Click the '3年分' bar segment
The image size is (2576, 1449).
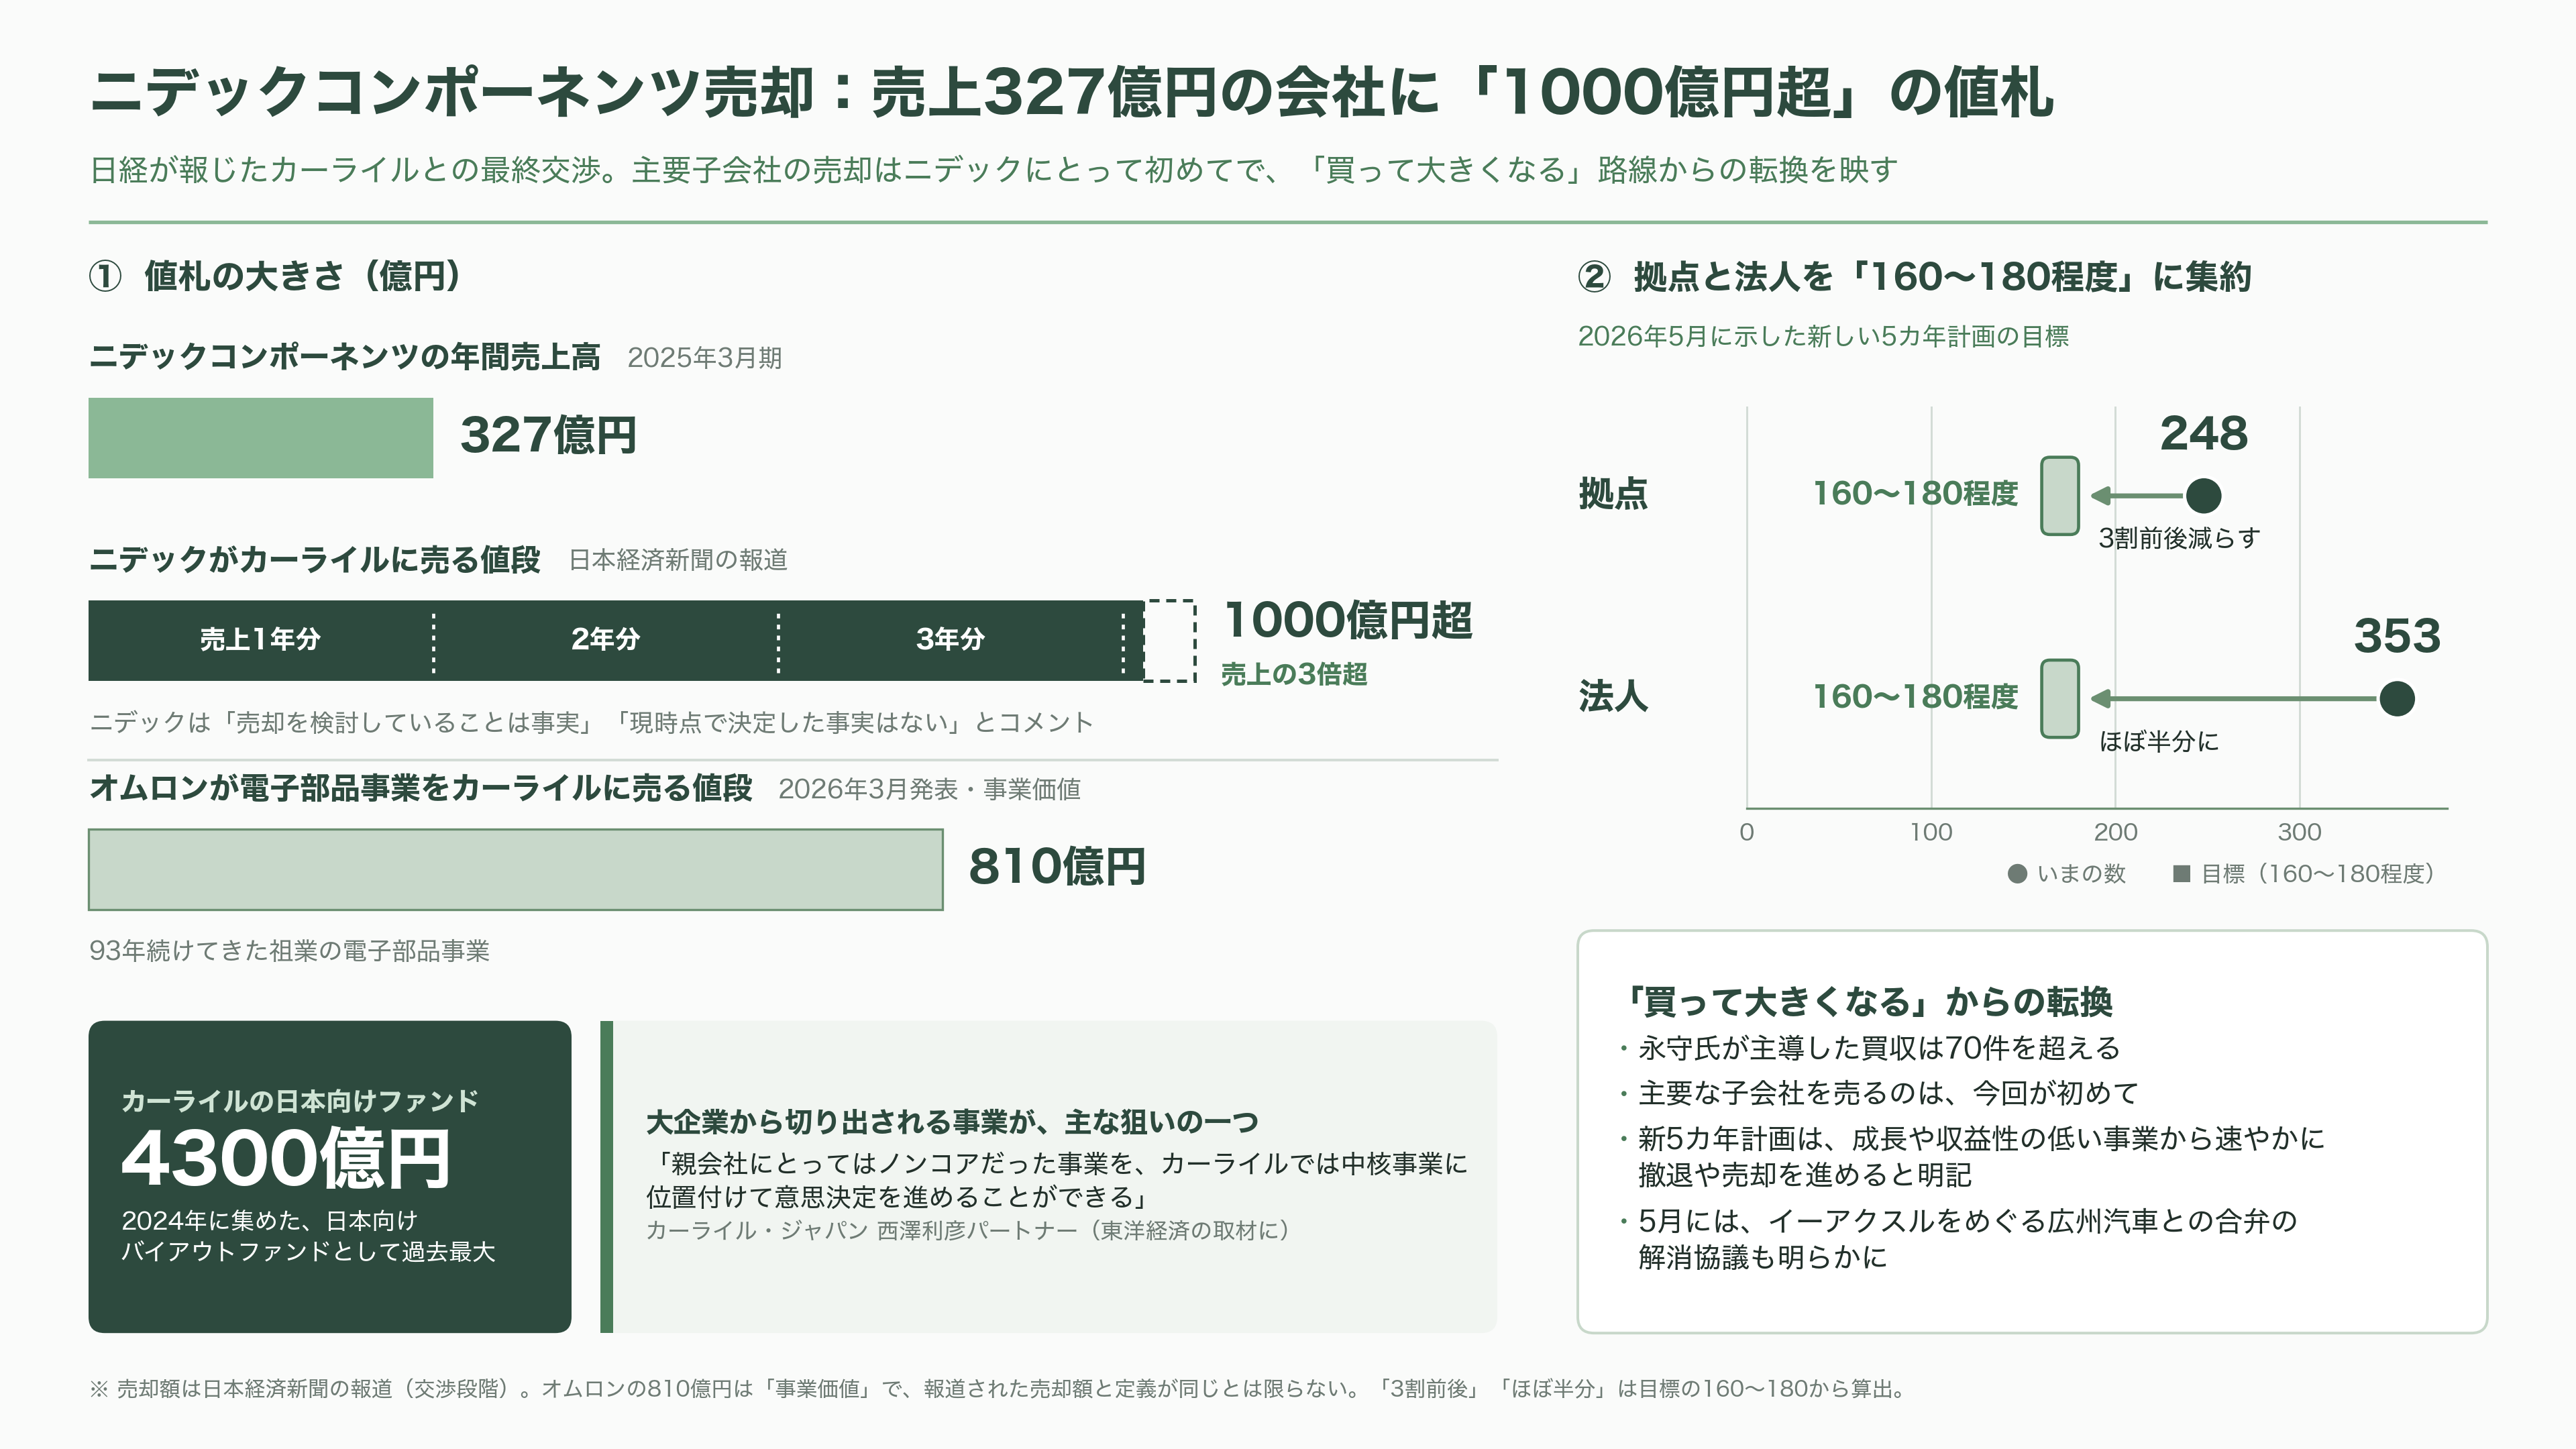tap(951, 640)
